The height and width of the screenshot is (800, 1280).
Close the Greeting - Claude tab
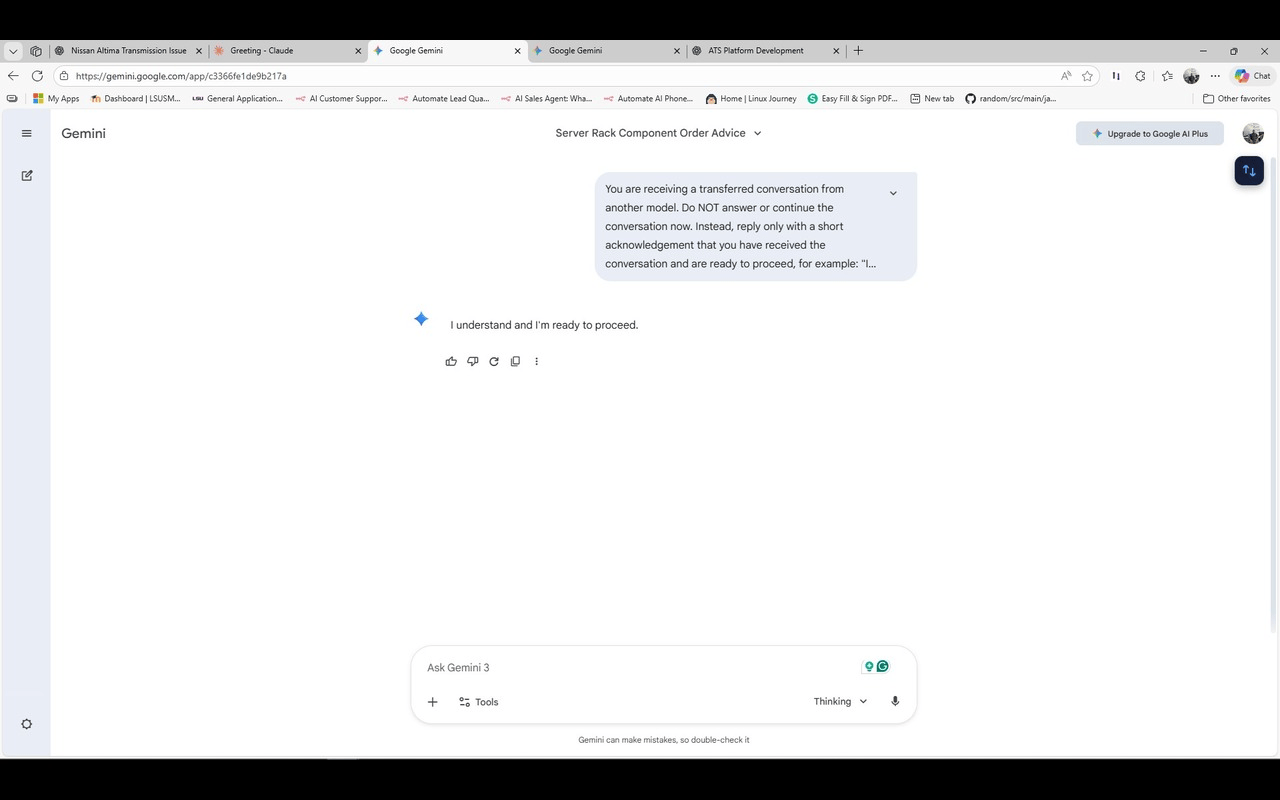pyautogui.click(x=358, y=51)
